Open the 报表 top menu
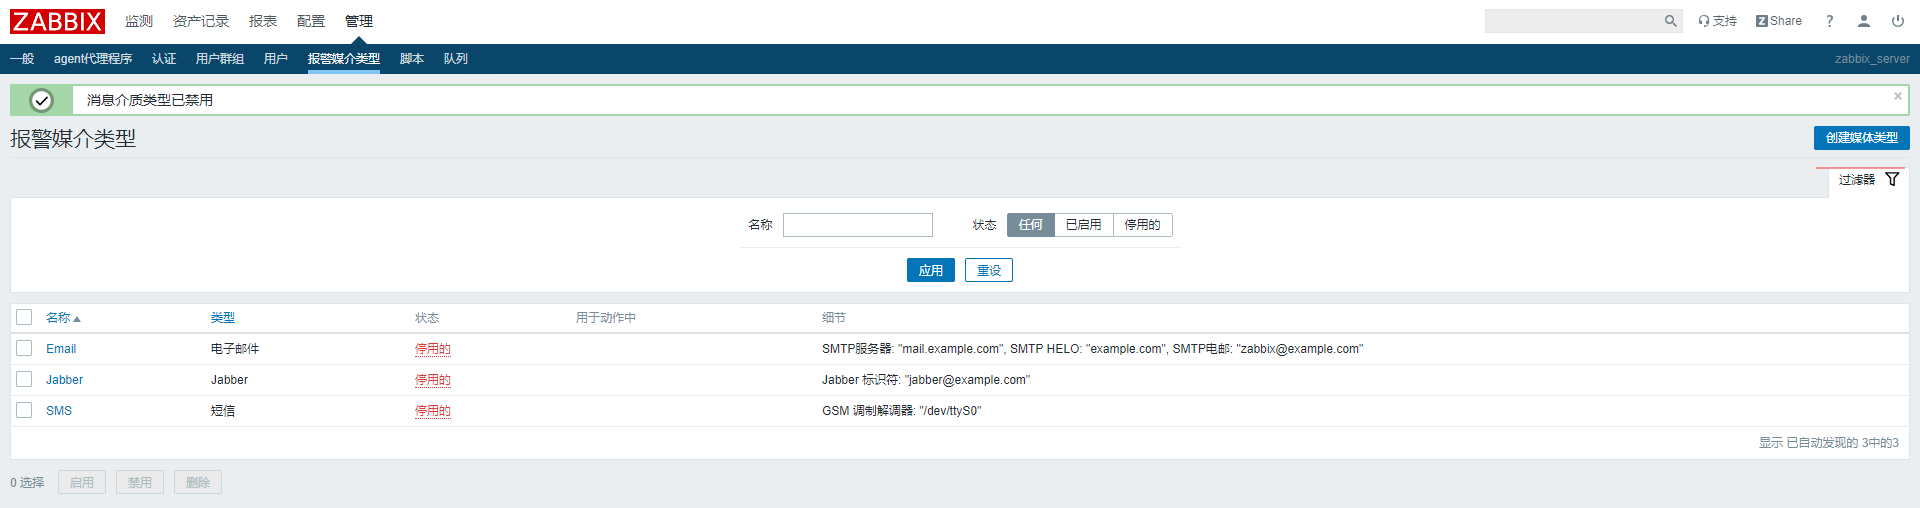This screenshot has height=508, width=1920. [263, 21]
